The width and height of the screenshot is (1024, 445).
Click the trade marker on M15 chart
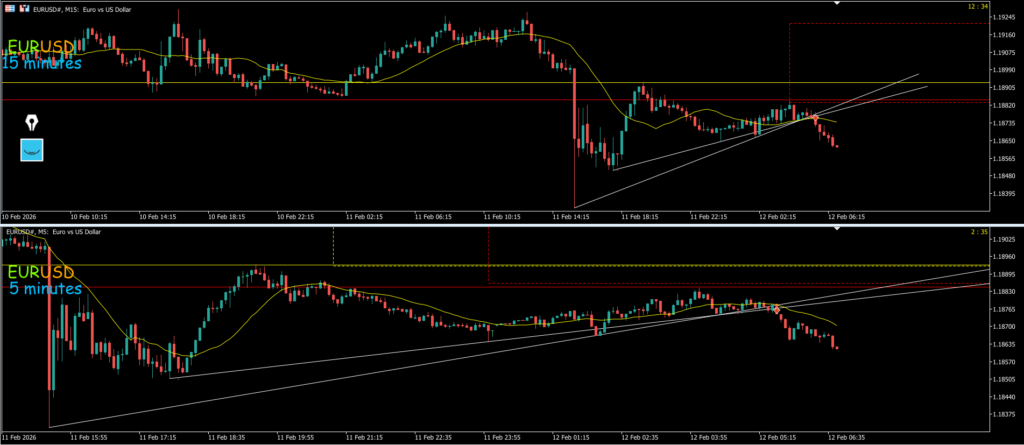[x=815, y=119]
